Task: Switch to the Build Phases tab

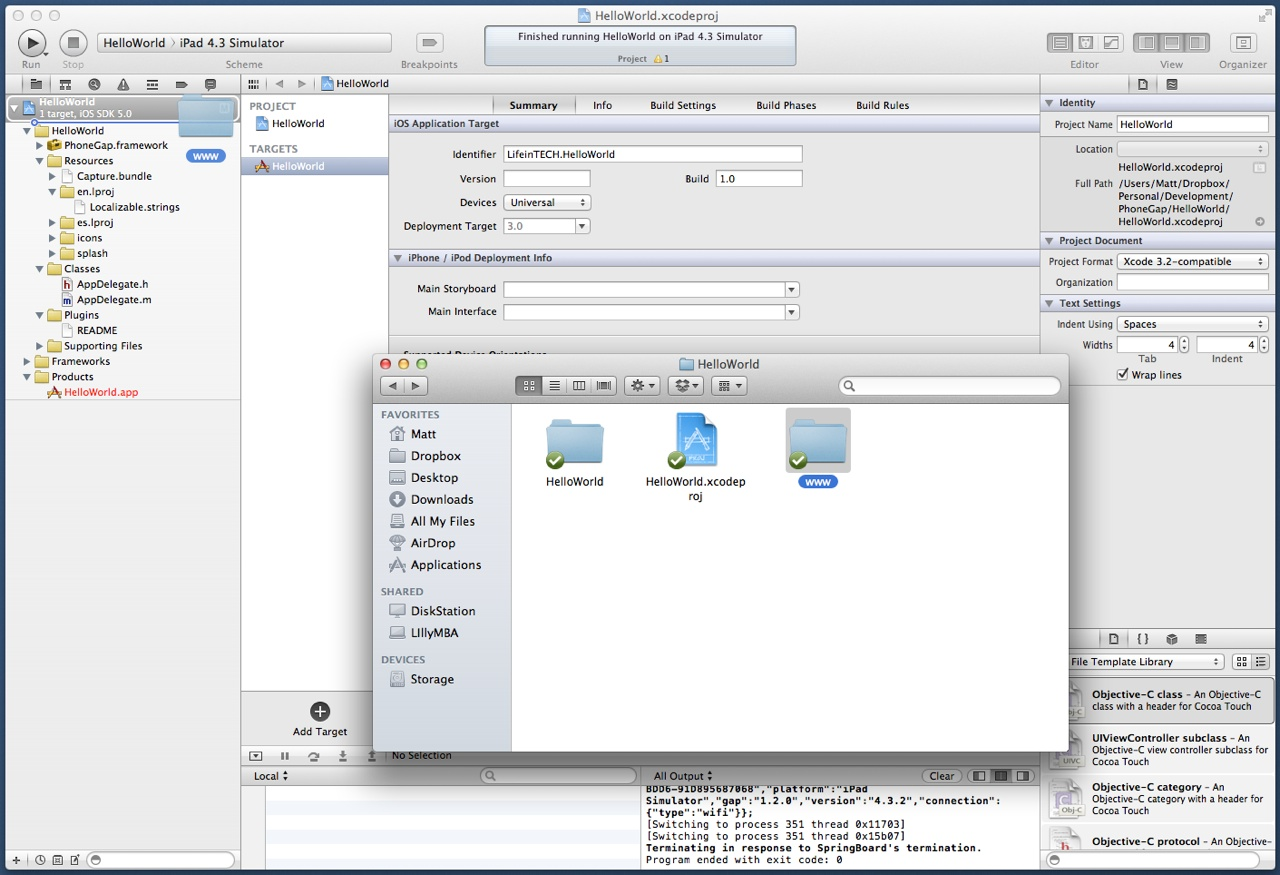Action: click(x=786, y=105)
